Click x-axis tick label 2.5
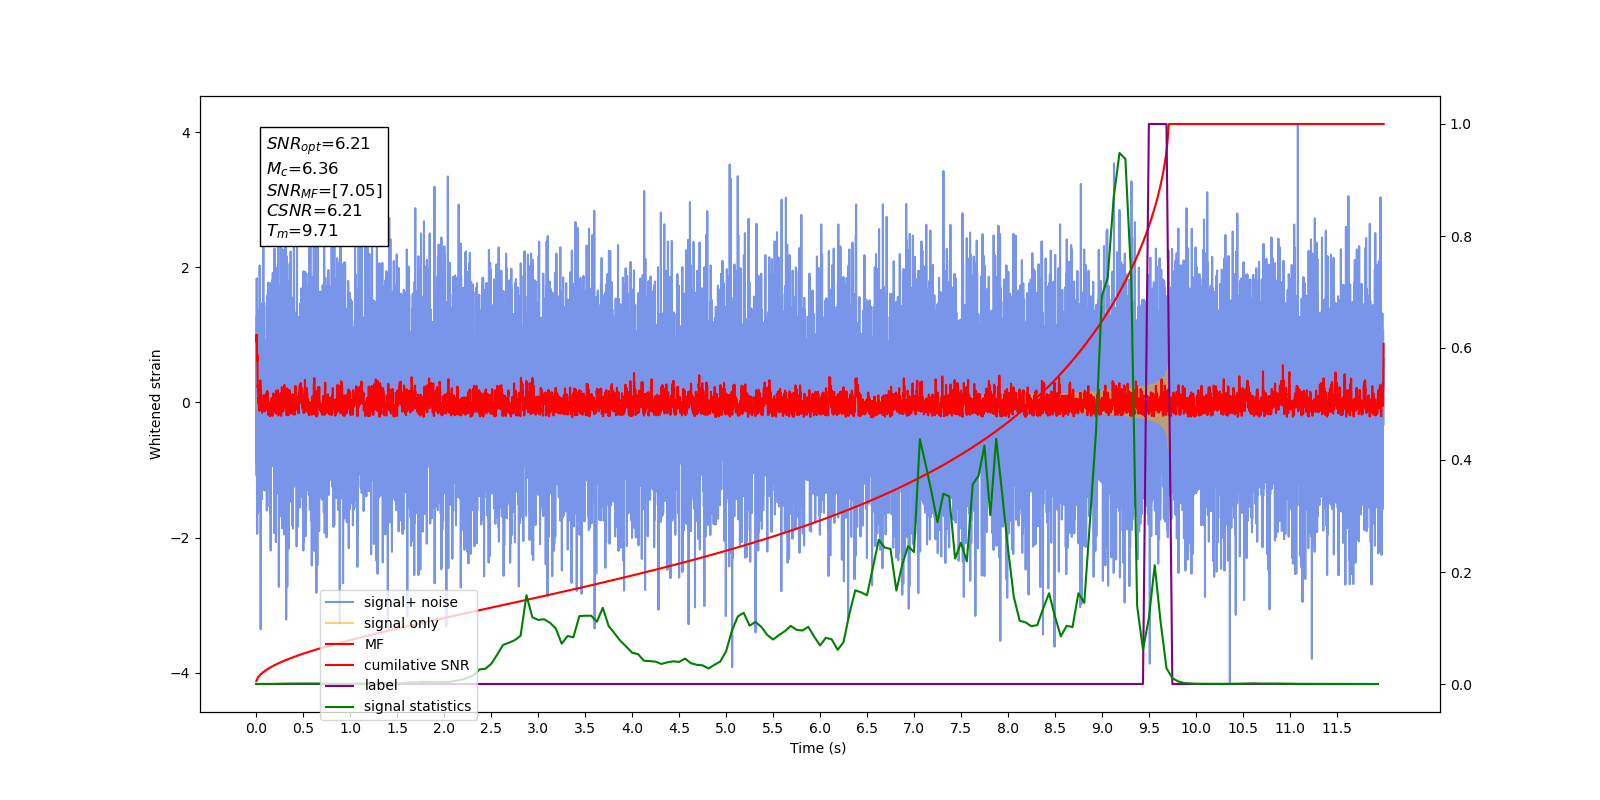The width and height of the screenshot is (1600, 800). click(x=491, y=728)
